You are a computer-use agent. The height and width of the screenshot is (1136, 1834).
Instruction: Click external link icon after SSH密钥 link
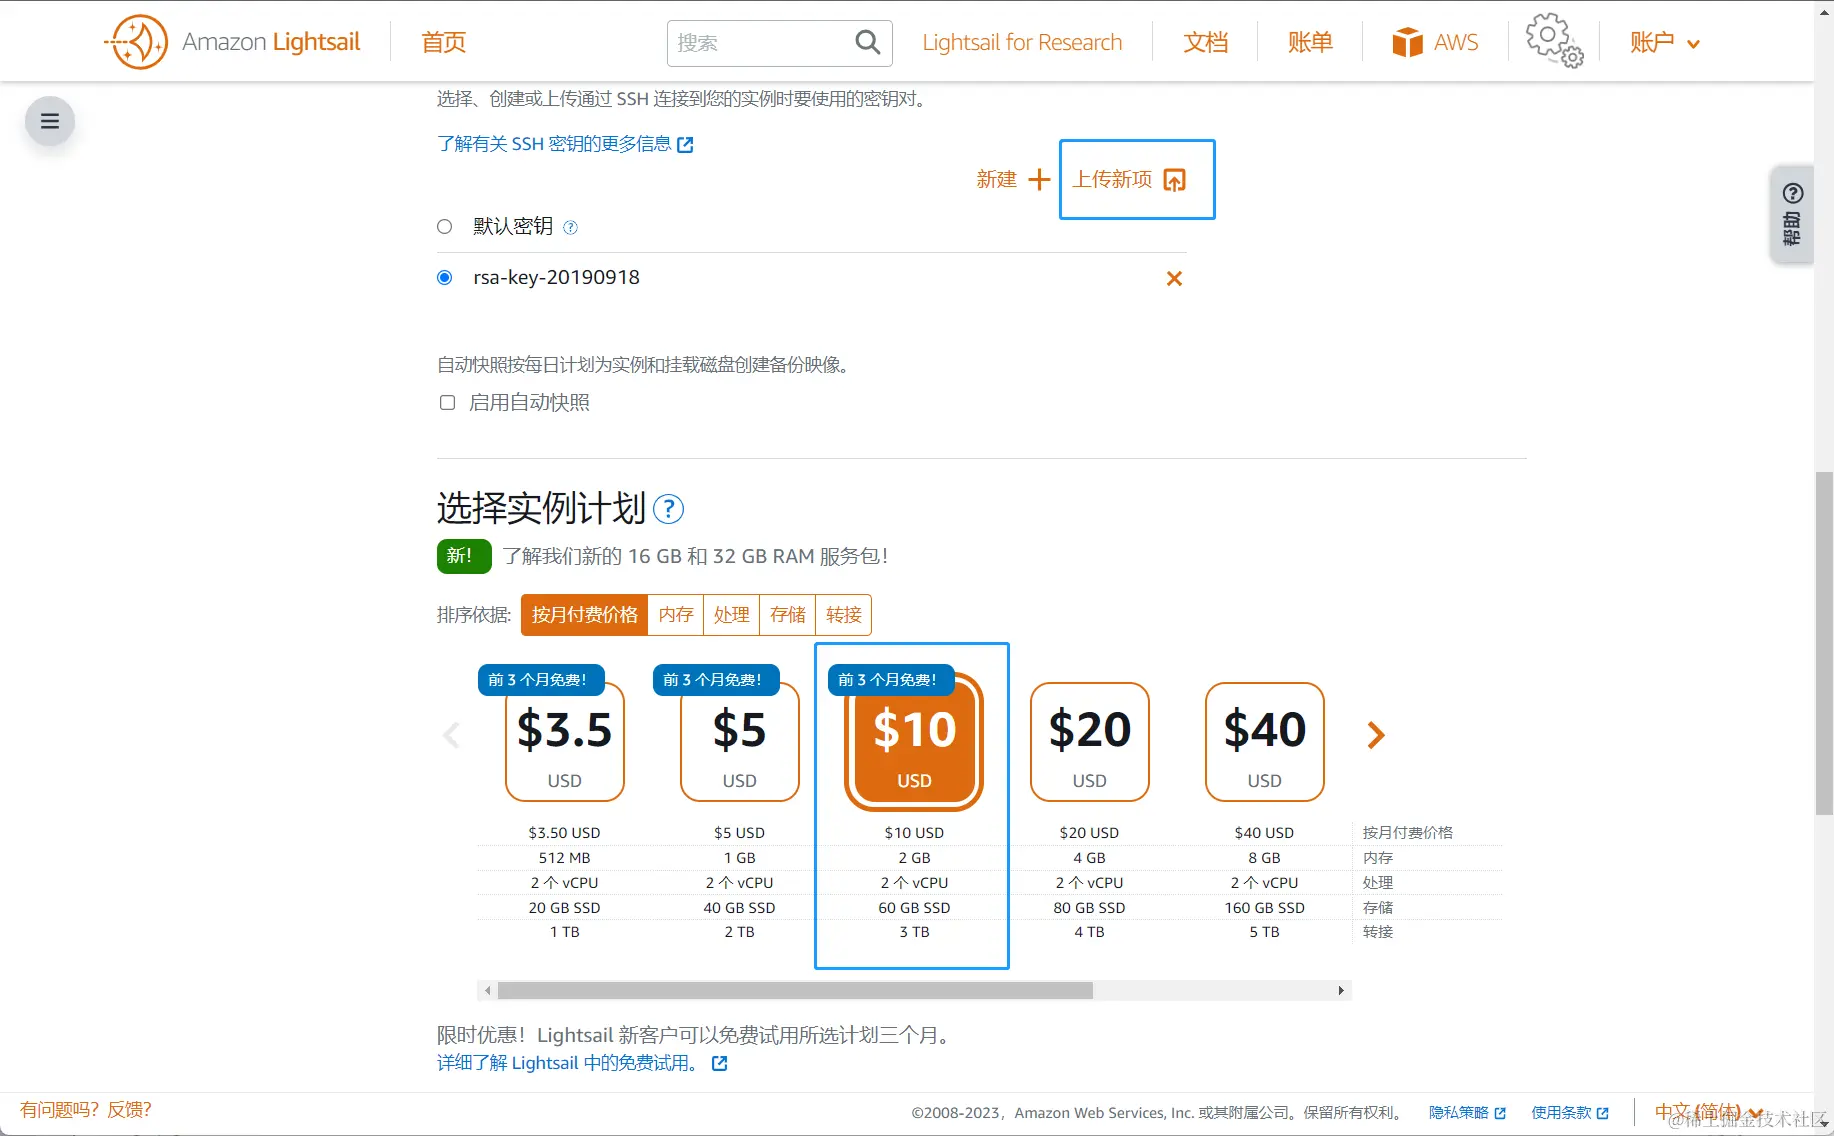[685, 145]
